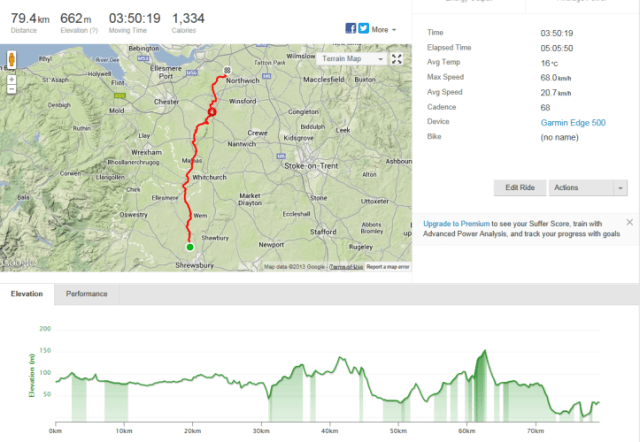Expand the More sharing options

(383, 30)
